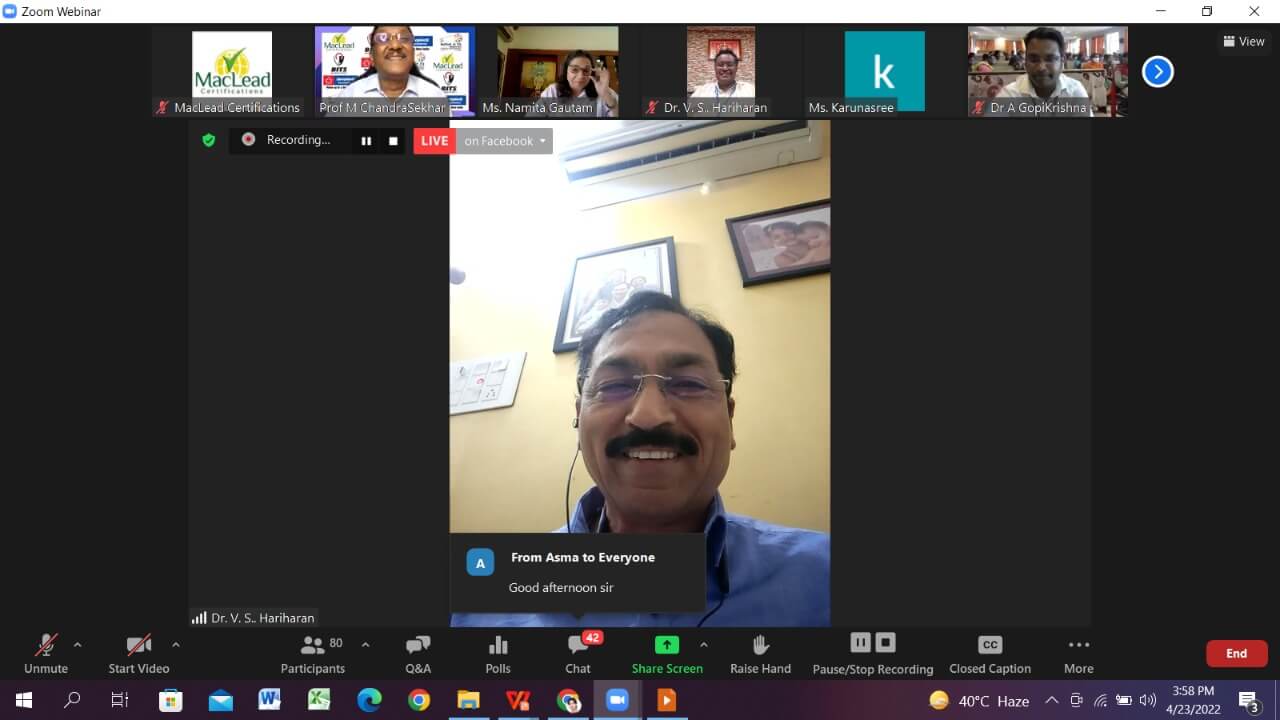Click the green Share Screen icon
Screen dimensions: 1280x720
coord(666,645)
